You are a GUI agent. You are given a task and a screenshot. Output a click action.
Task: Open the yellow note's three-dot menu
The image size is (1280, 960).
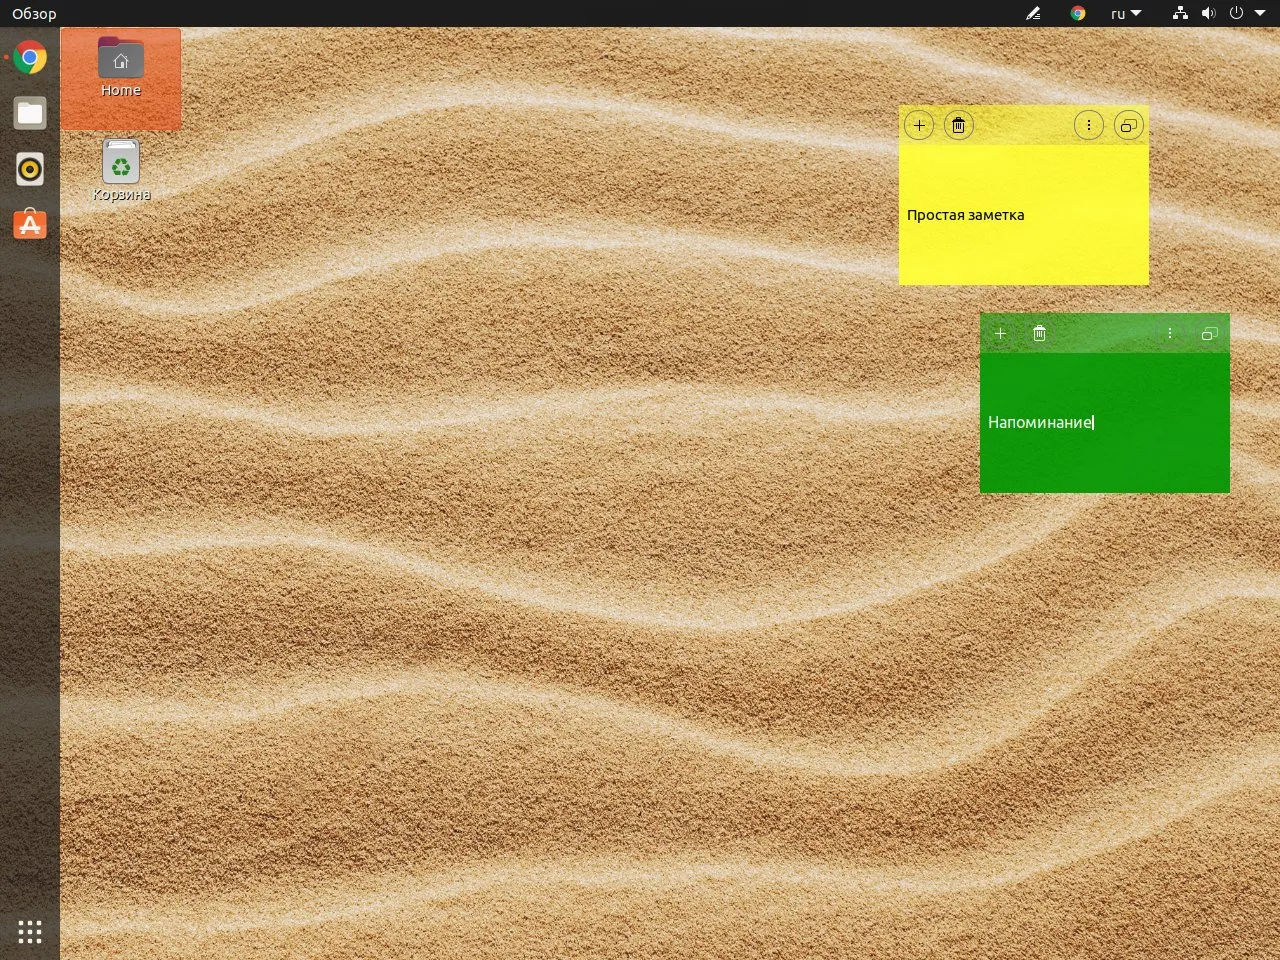click(1089, 125)
